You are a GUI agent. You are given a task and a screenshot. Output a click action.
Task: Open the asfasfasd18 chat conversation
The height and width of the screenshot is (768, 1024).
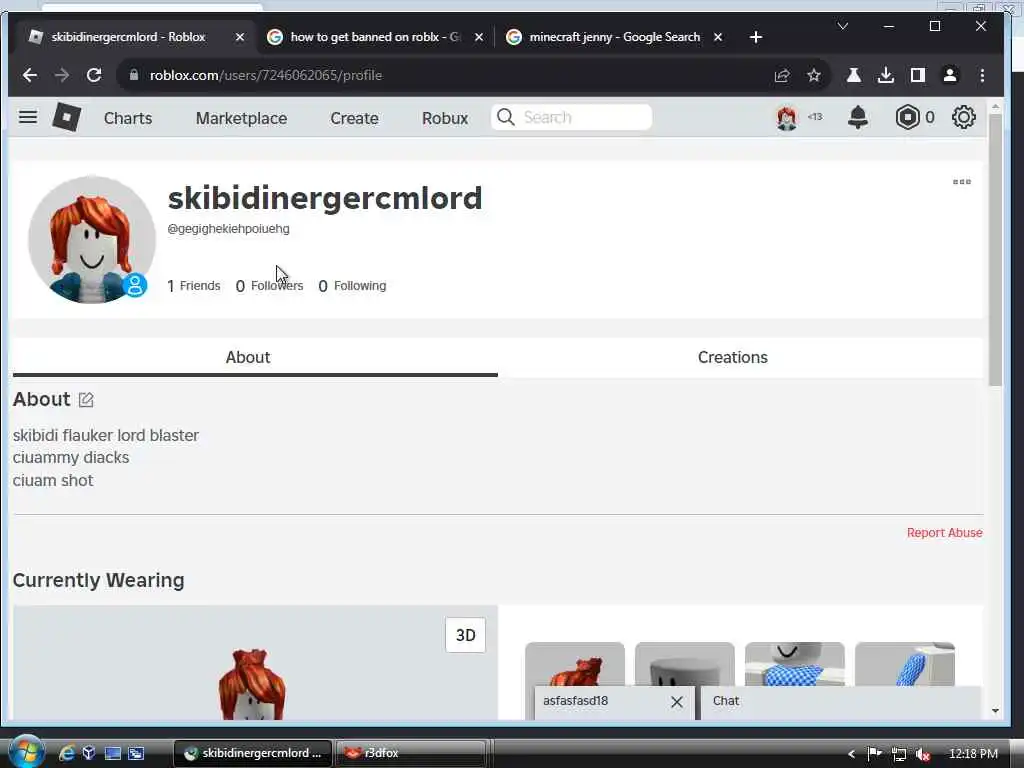pyautogui.click(x=575, y=701)
